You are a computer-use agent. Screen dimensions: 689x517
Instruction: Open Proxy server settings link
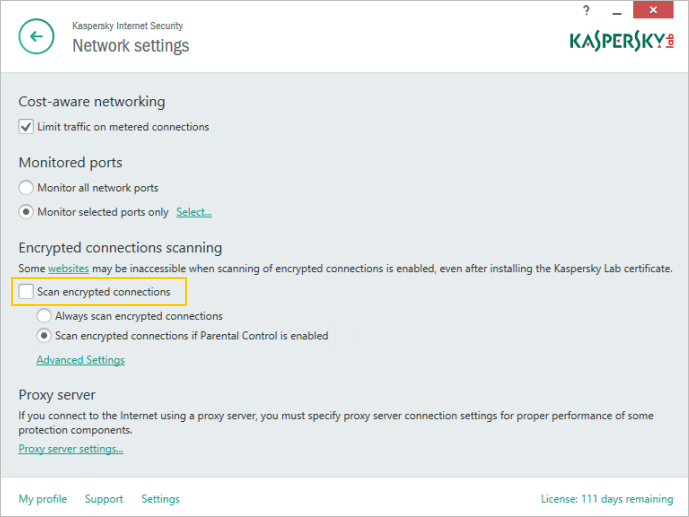coord(71,449)
